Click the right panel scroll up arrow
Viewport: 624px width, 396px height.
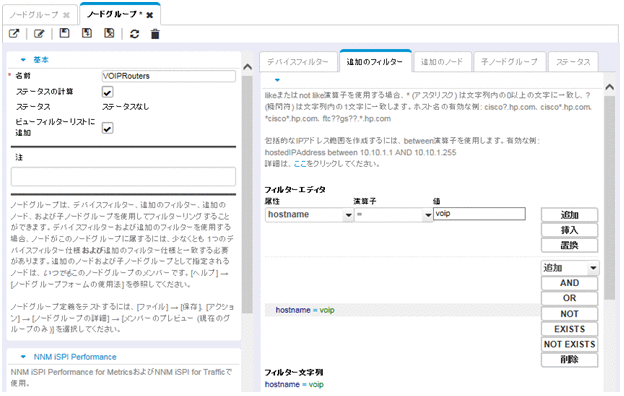609,87
